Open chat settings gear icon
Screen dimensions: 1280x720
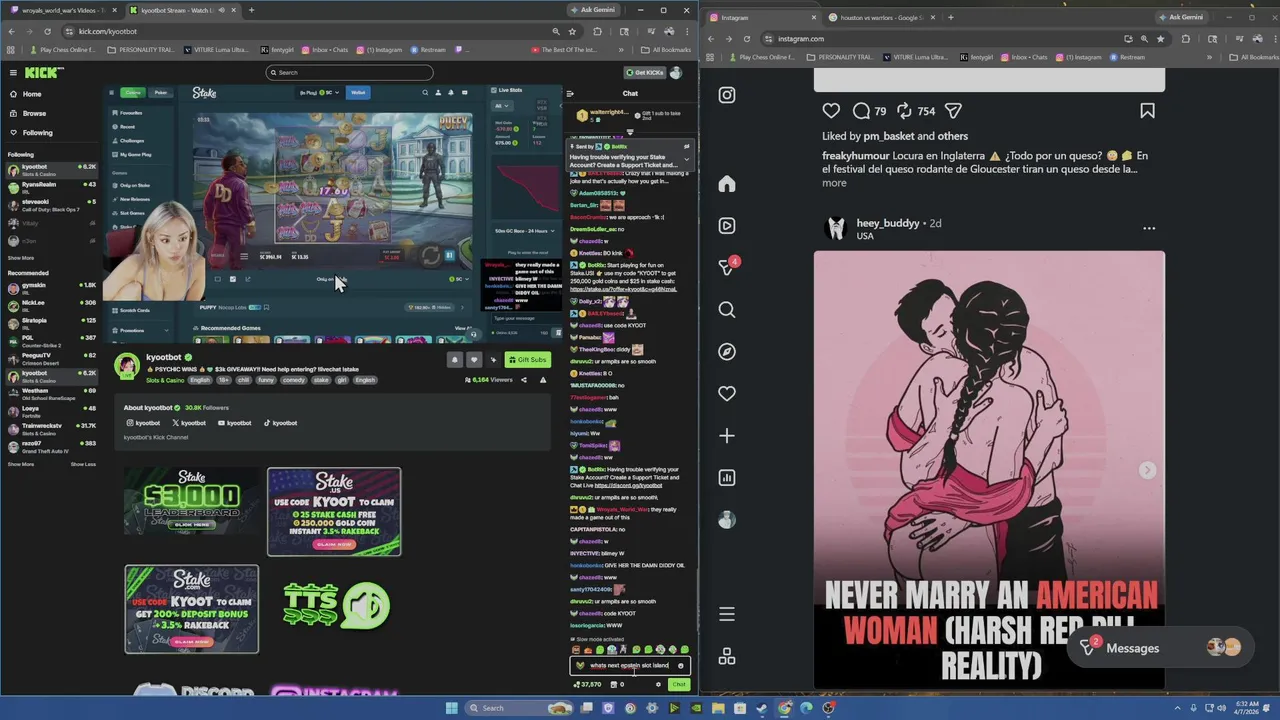click(658, 685)
